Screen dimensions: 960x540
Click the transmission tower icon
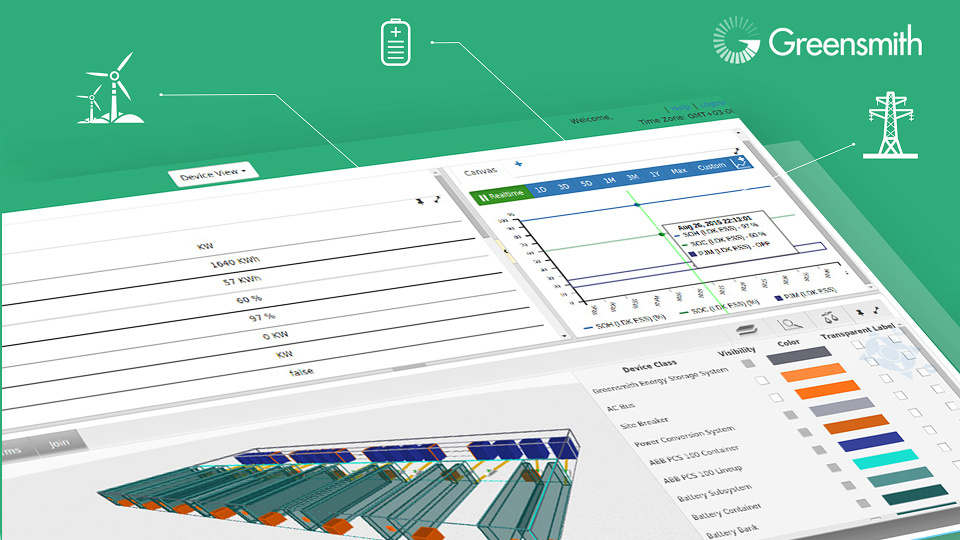883,125
